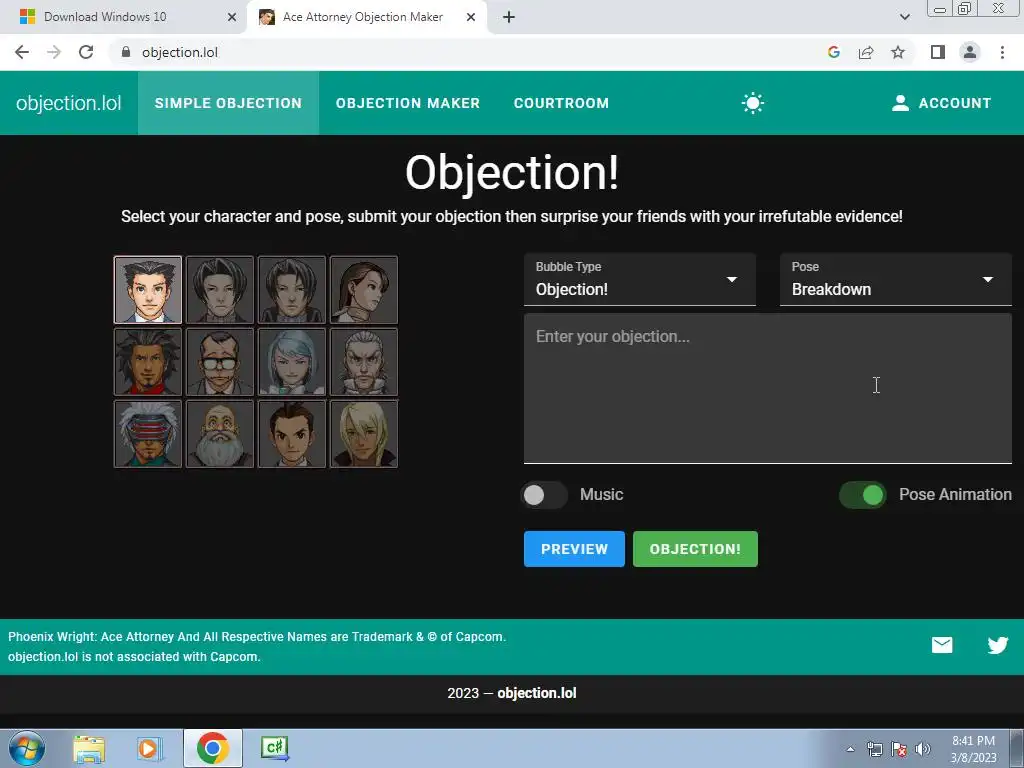Launch Windows Media Player from taskbar
Viewport: 1024px width, 768px height.
[x=150, y=749]
